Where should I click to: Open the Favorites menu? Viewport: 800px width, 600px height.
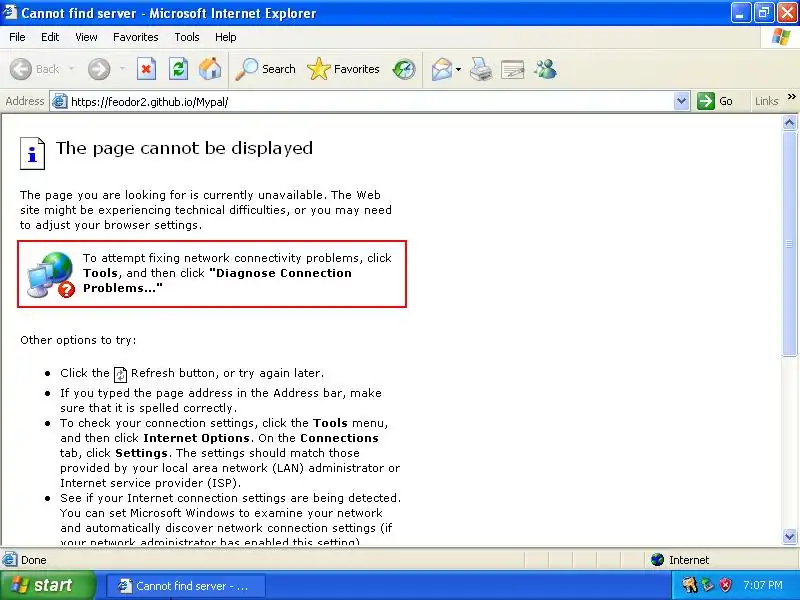click(136, 37)
